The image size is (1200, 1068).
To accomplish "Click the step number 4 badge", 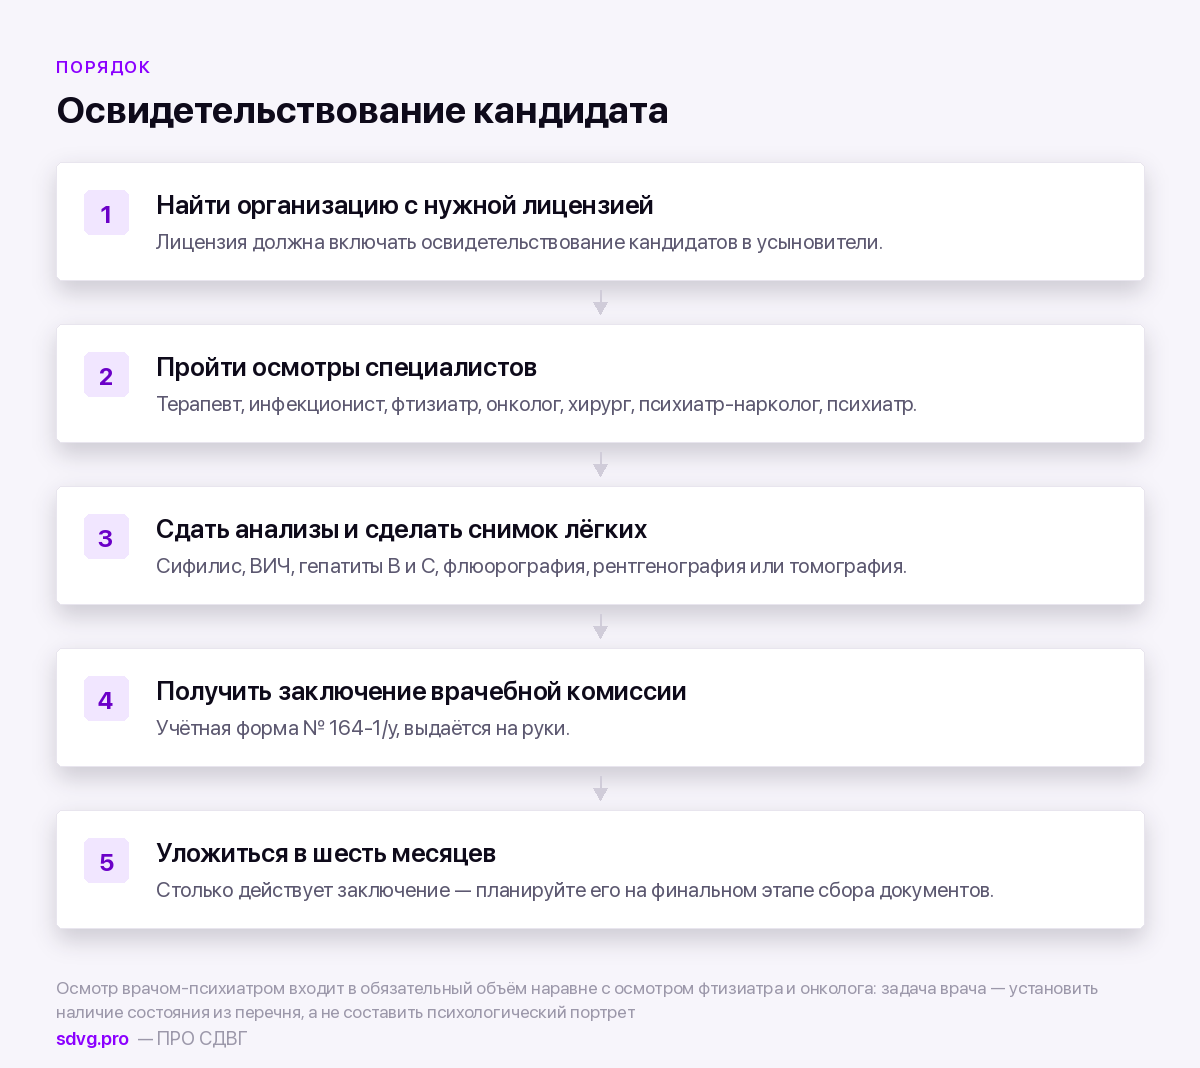I will (x=106, y=699).
